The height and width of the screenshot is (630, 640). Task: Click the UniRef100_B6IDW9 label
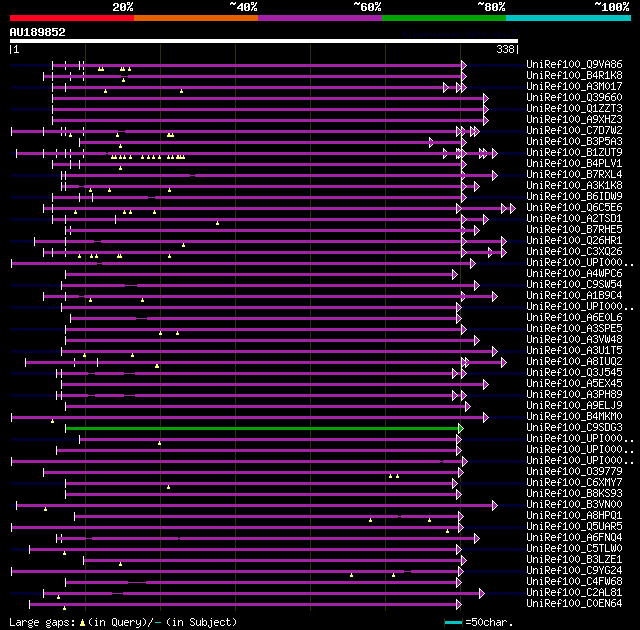point(574,197)
